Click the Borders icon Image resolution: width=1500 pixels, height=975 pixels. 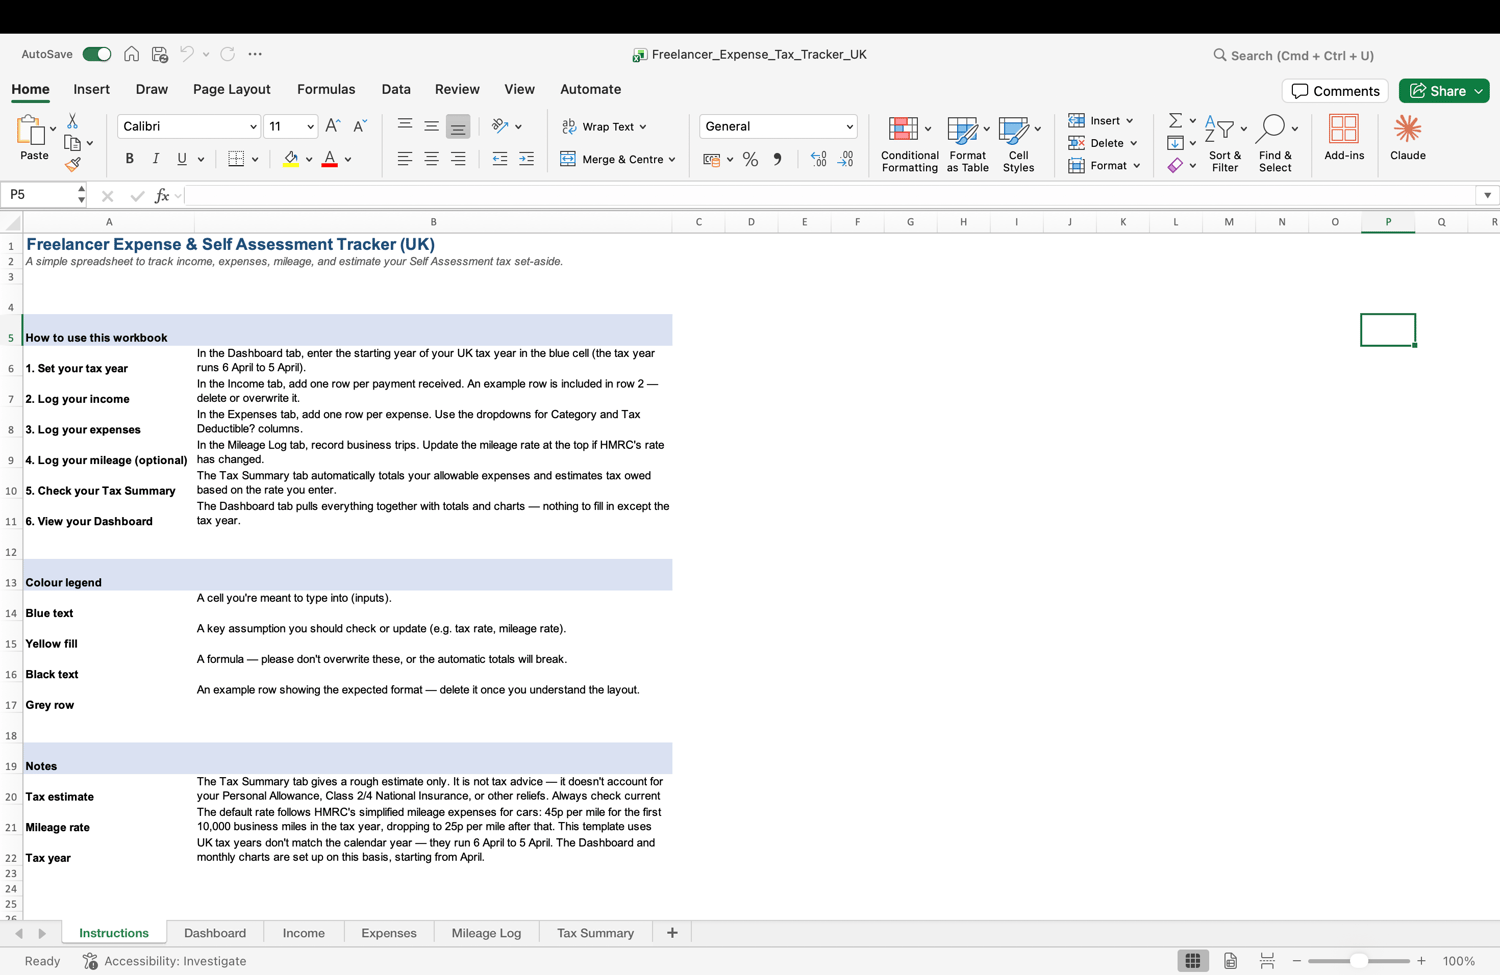pos(236,159)
